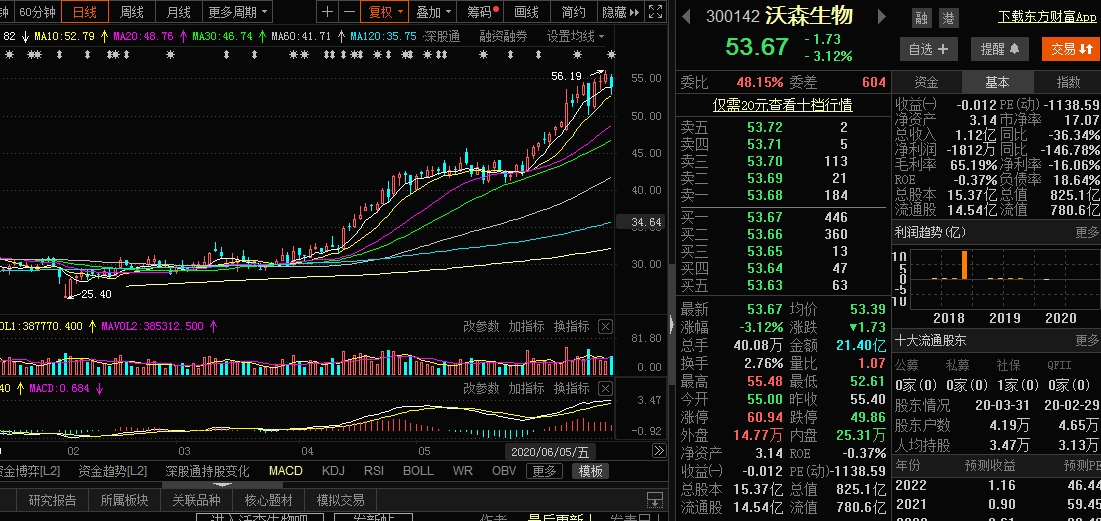1101x521 pixels.
Task: Open the 更多周期 period dropdown
Action: [x=238, y=12]
